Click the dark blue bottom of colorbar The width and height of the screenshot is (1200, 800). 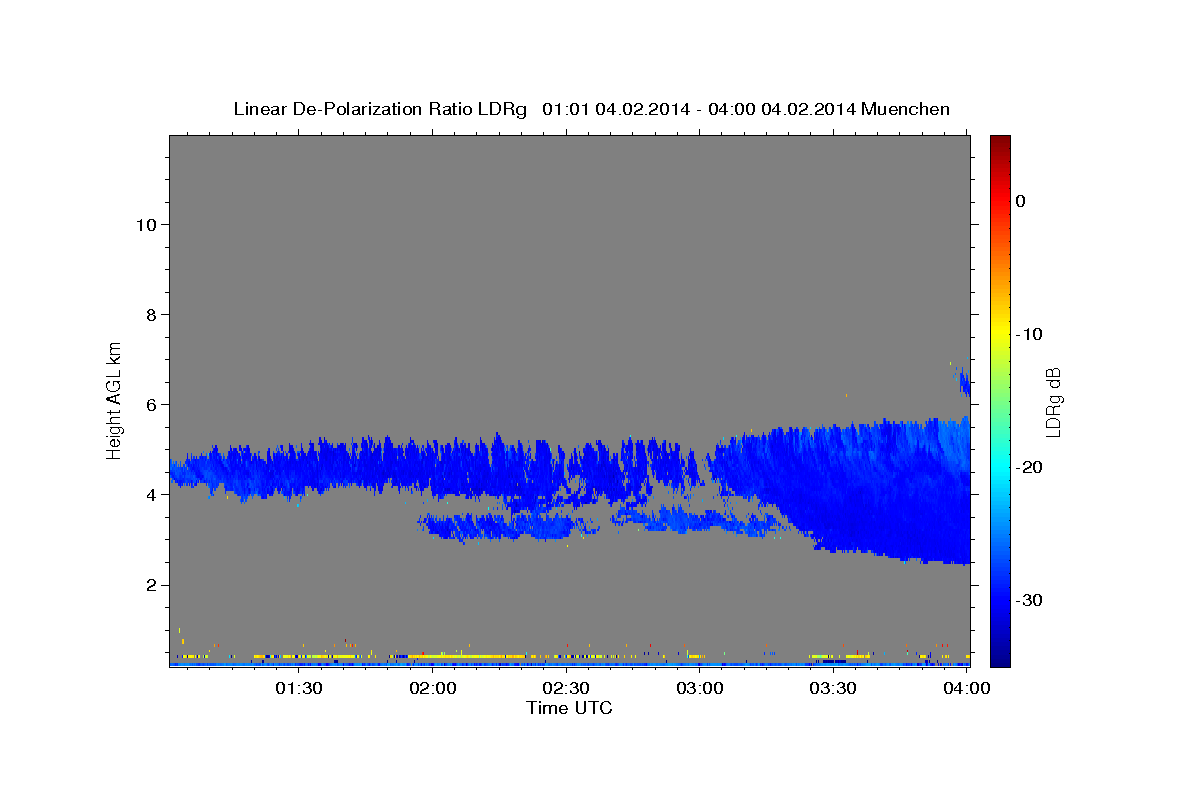[1000, 655]
